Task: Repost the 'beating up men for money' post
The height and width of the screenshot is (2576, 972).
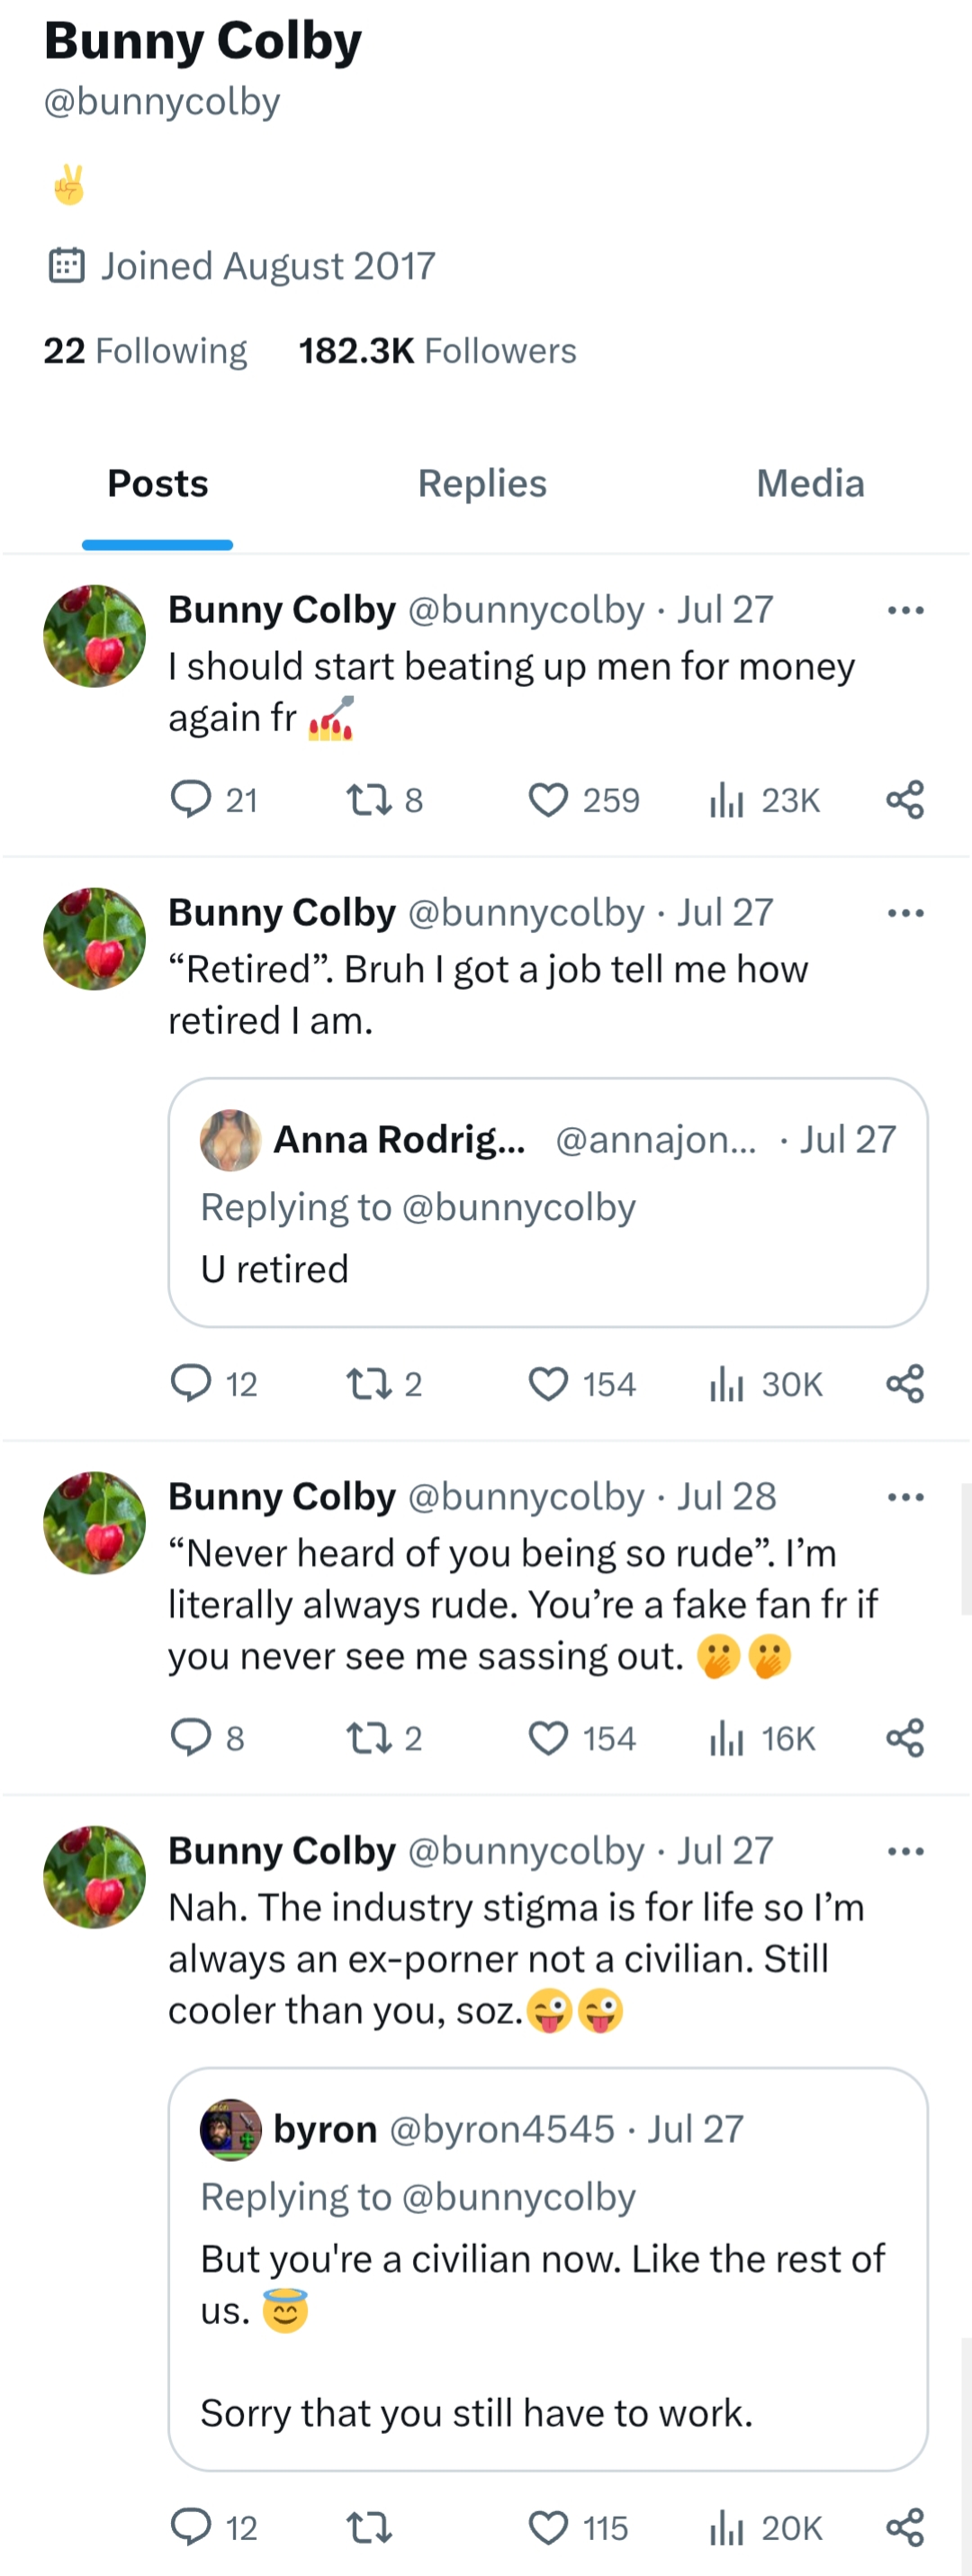Action: coord(368,800)
